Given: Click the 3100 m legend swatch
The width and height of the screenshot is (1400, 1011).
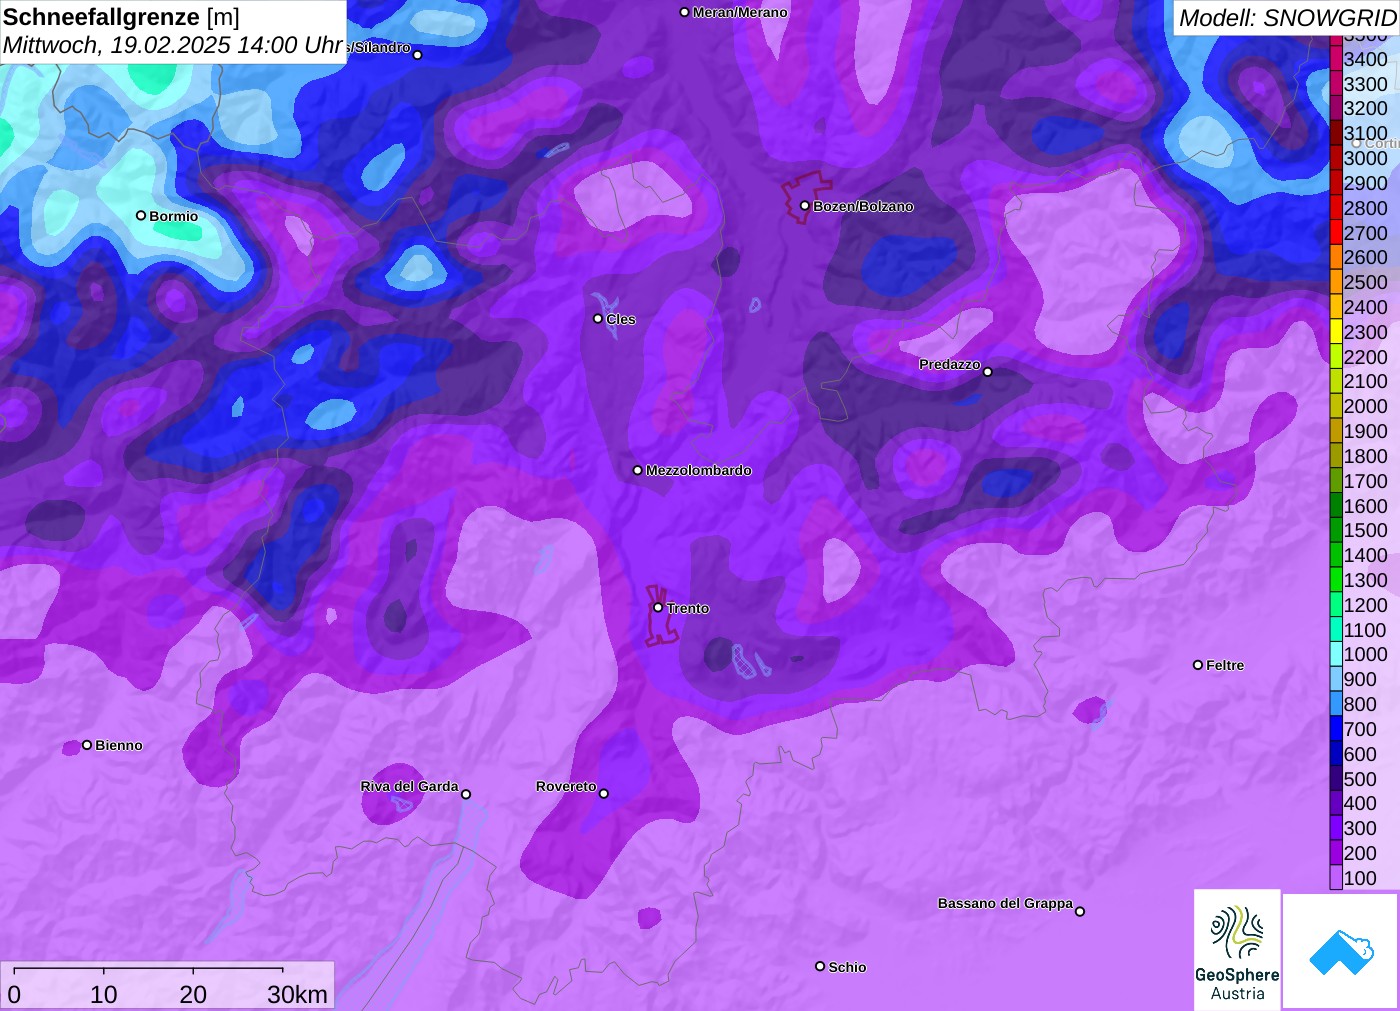Looking at the screenshot, I should pyautogui.click(x=1335, y=133).
